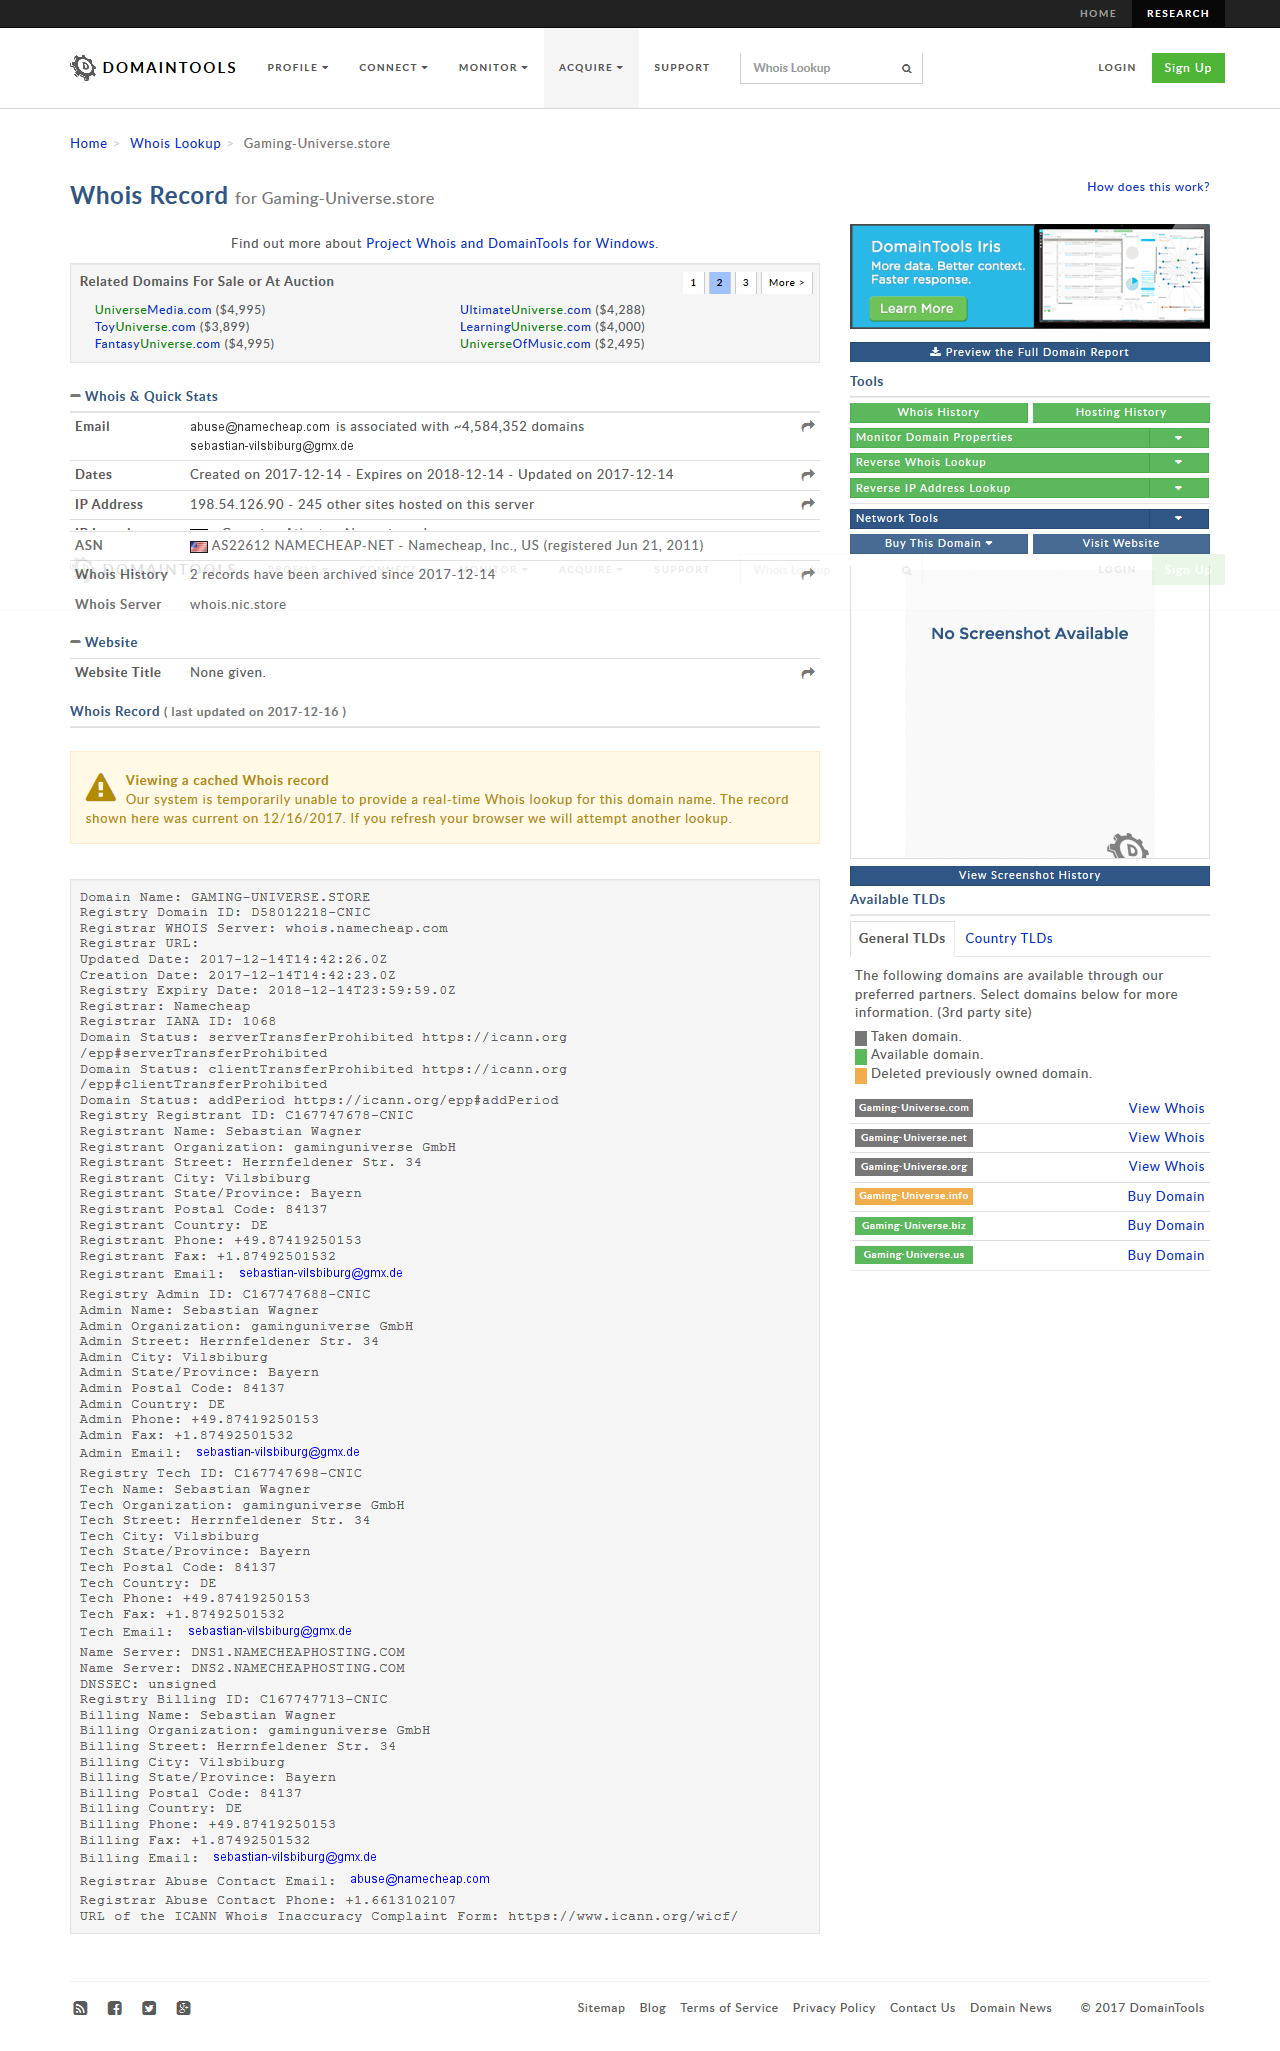This screenshot has width=1280, height=2051.
Task: Open the Whois History tool button
Action: [939, 413]
